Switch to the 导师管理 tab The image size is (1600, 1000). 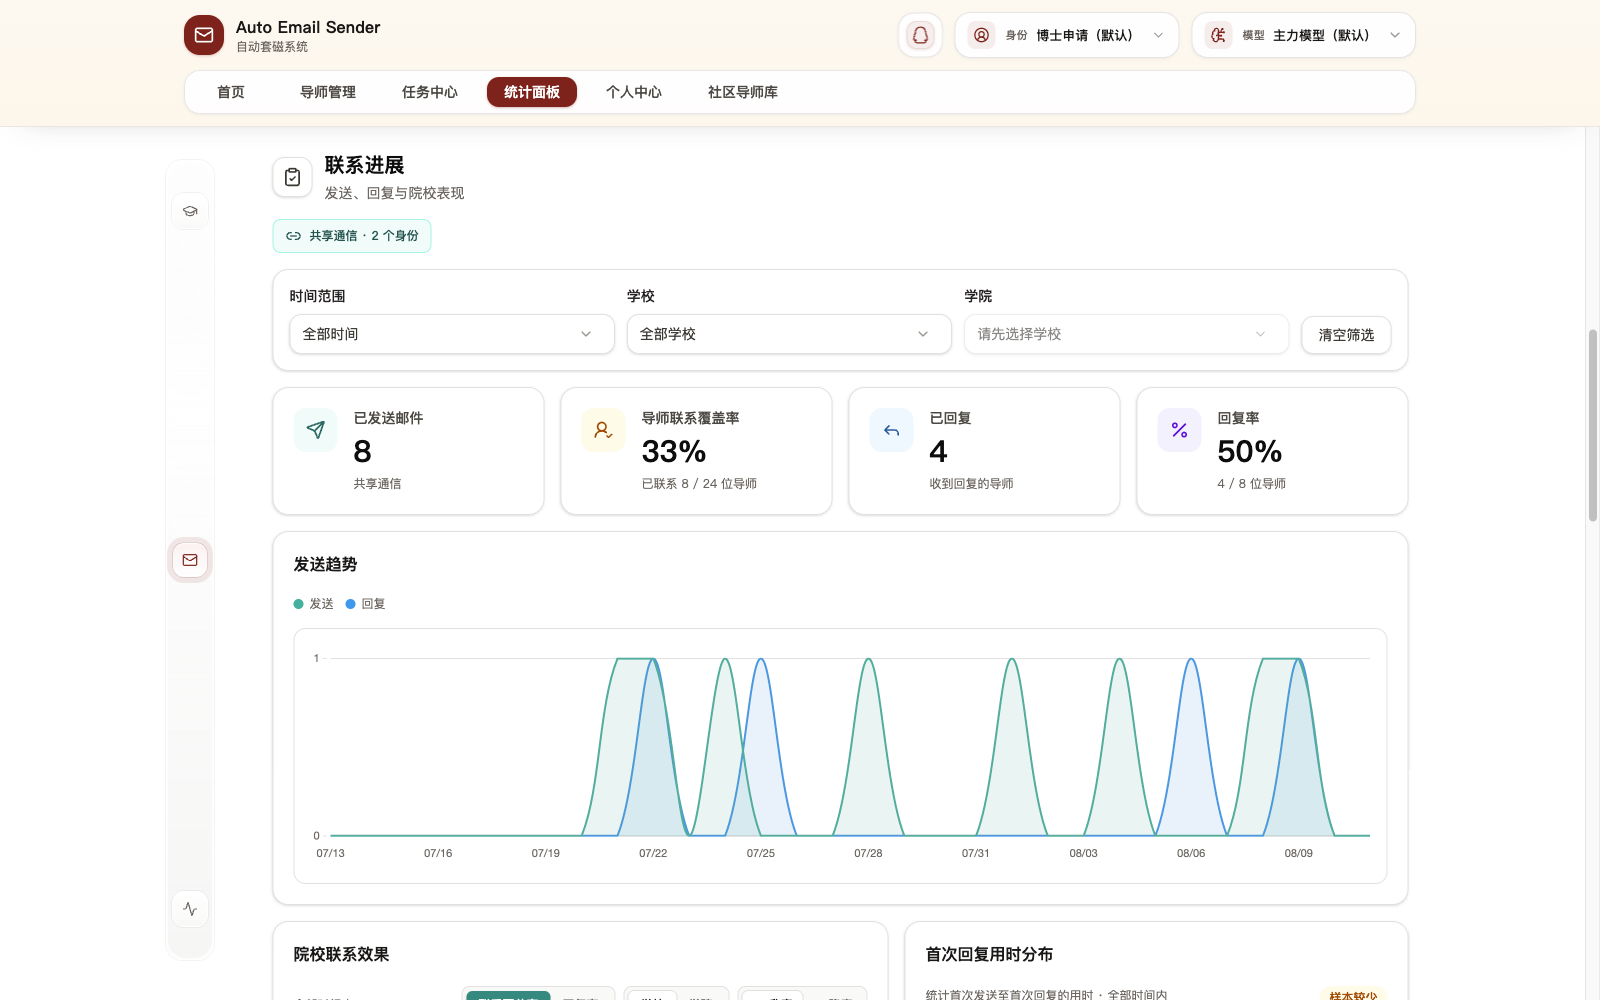pos(328,92)
